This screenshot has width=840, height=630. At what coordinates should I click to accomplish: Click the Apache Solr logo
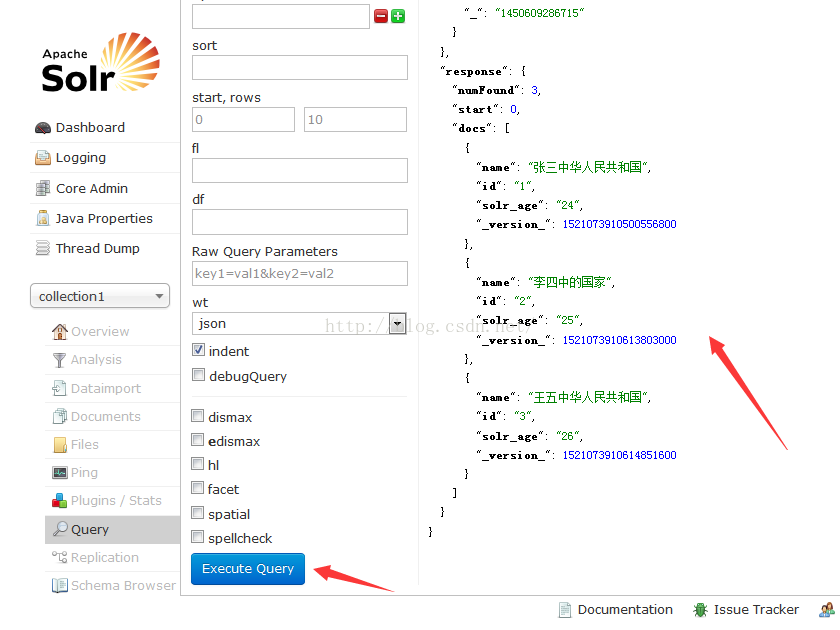[100, 62]
